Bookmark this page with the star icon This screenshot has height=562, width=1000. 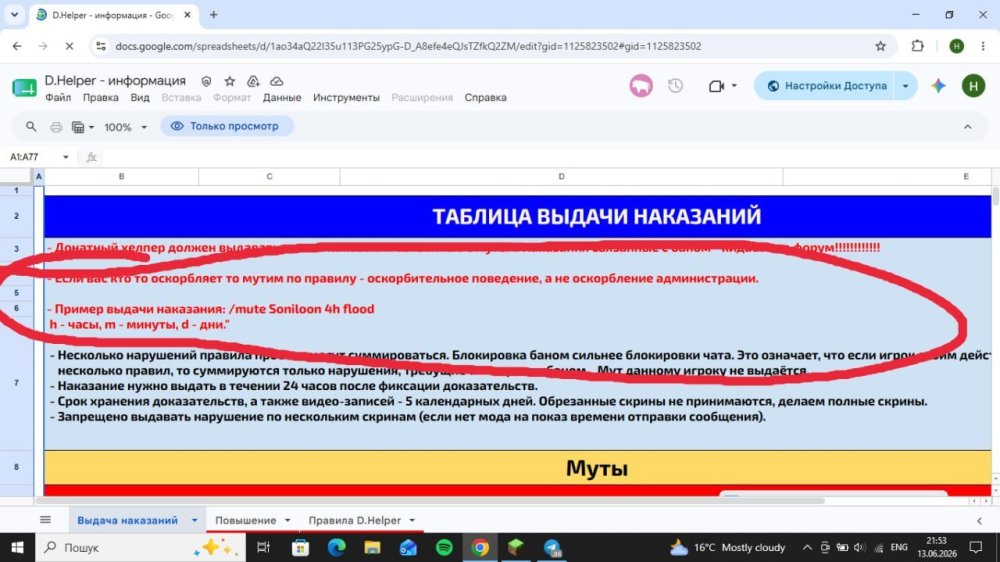pyautogui.click(x=881, y=46)
